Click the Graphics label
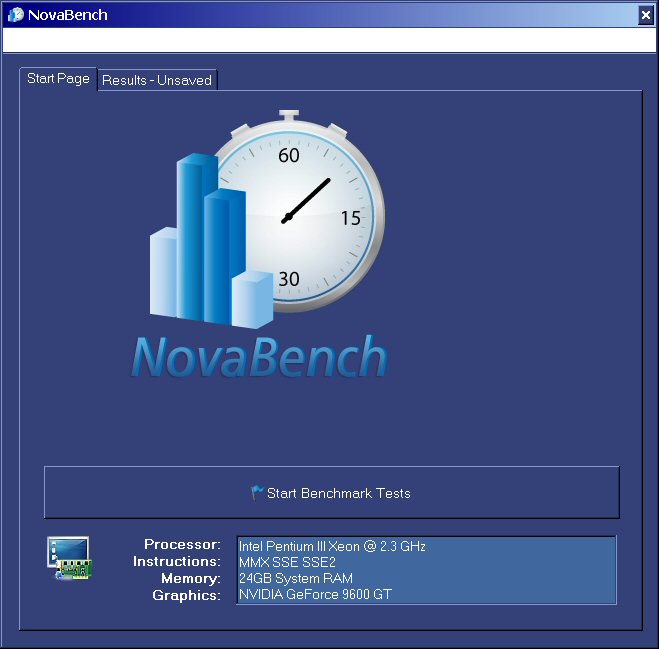659x649 pixels. [x=187, y=595]
